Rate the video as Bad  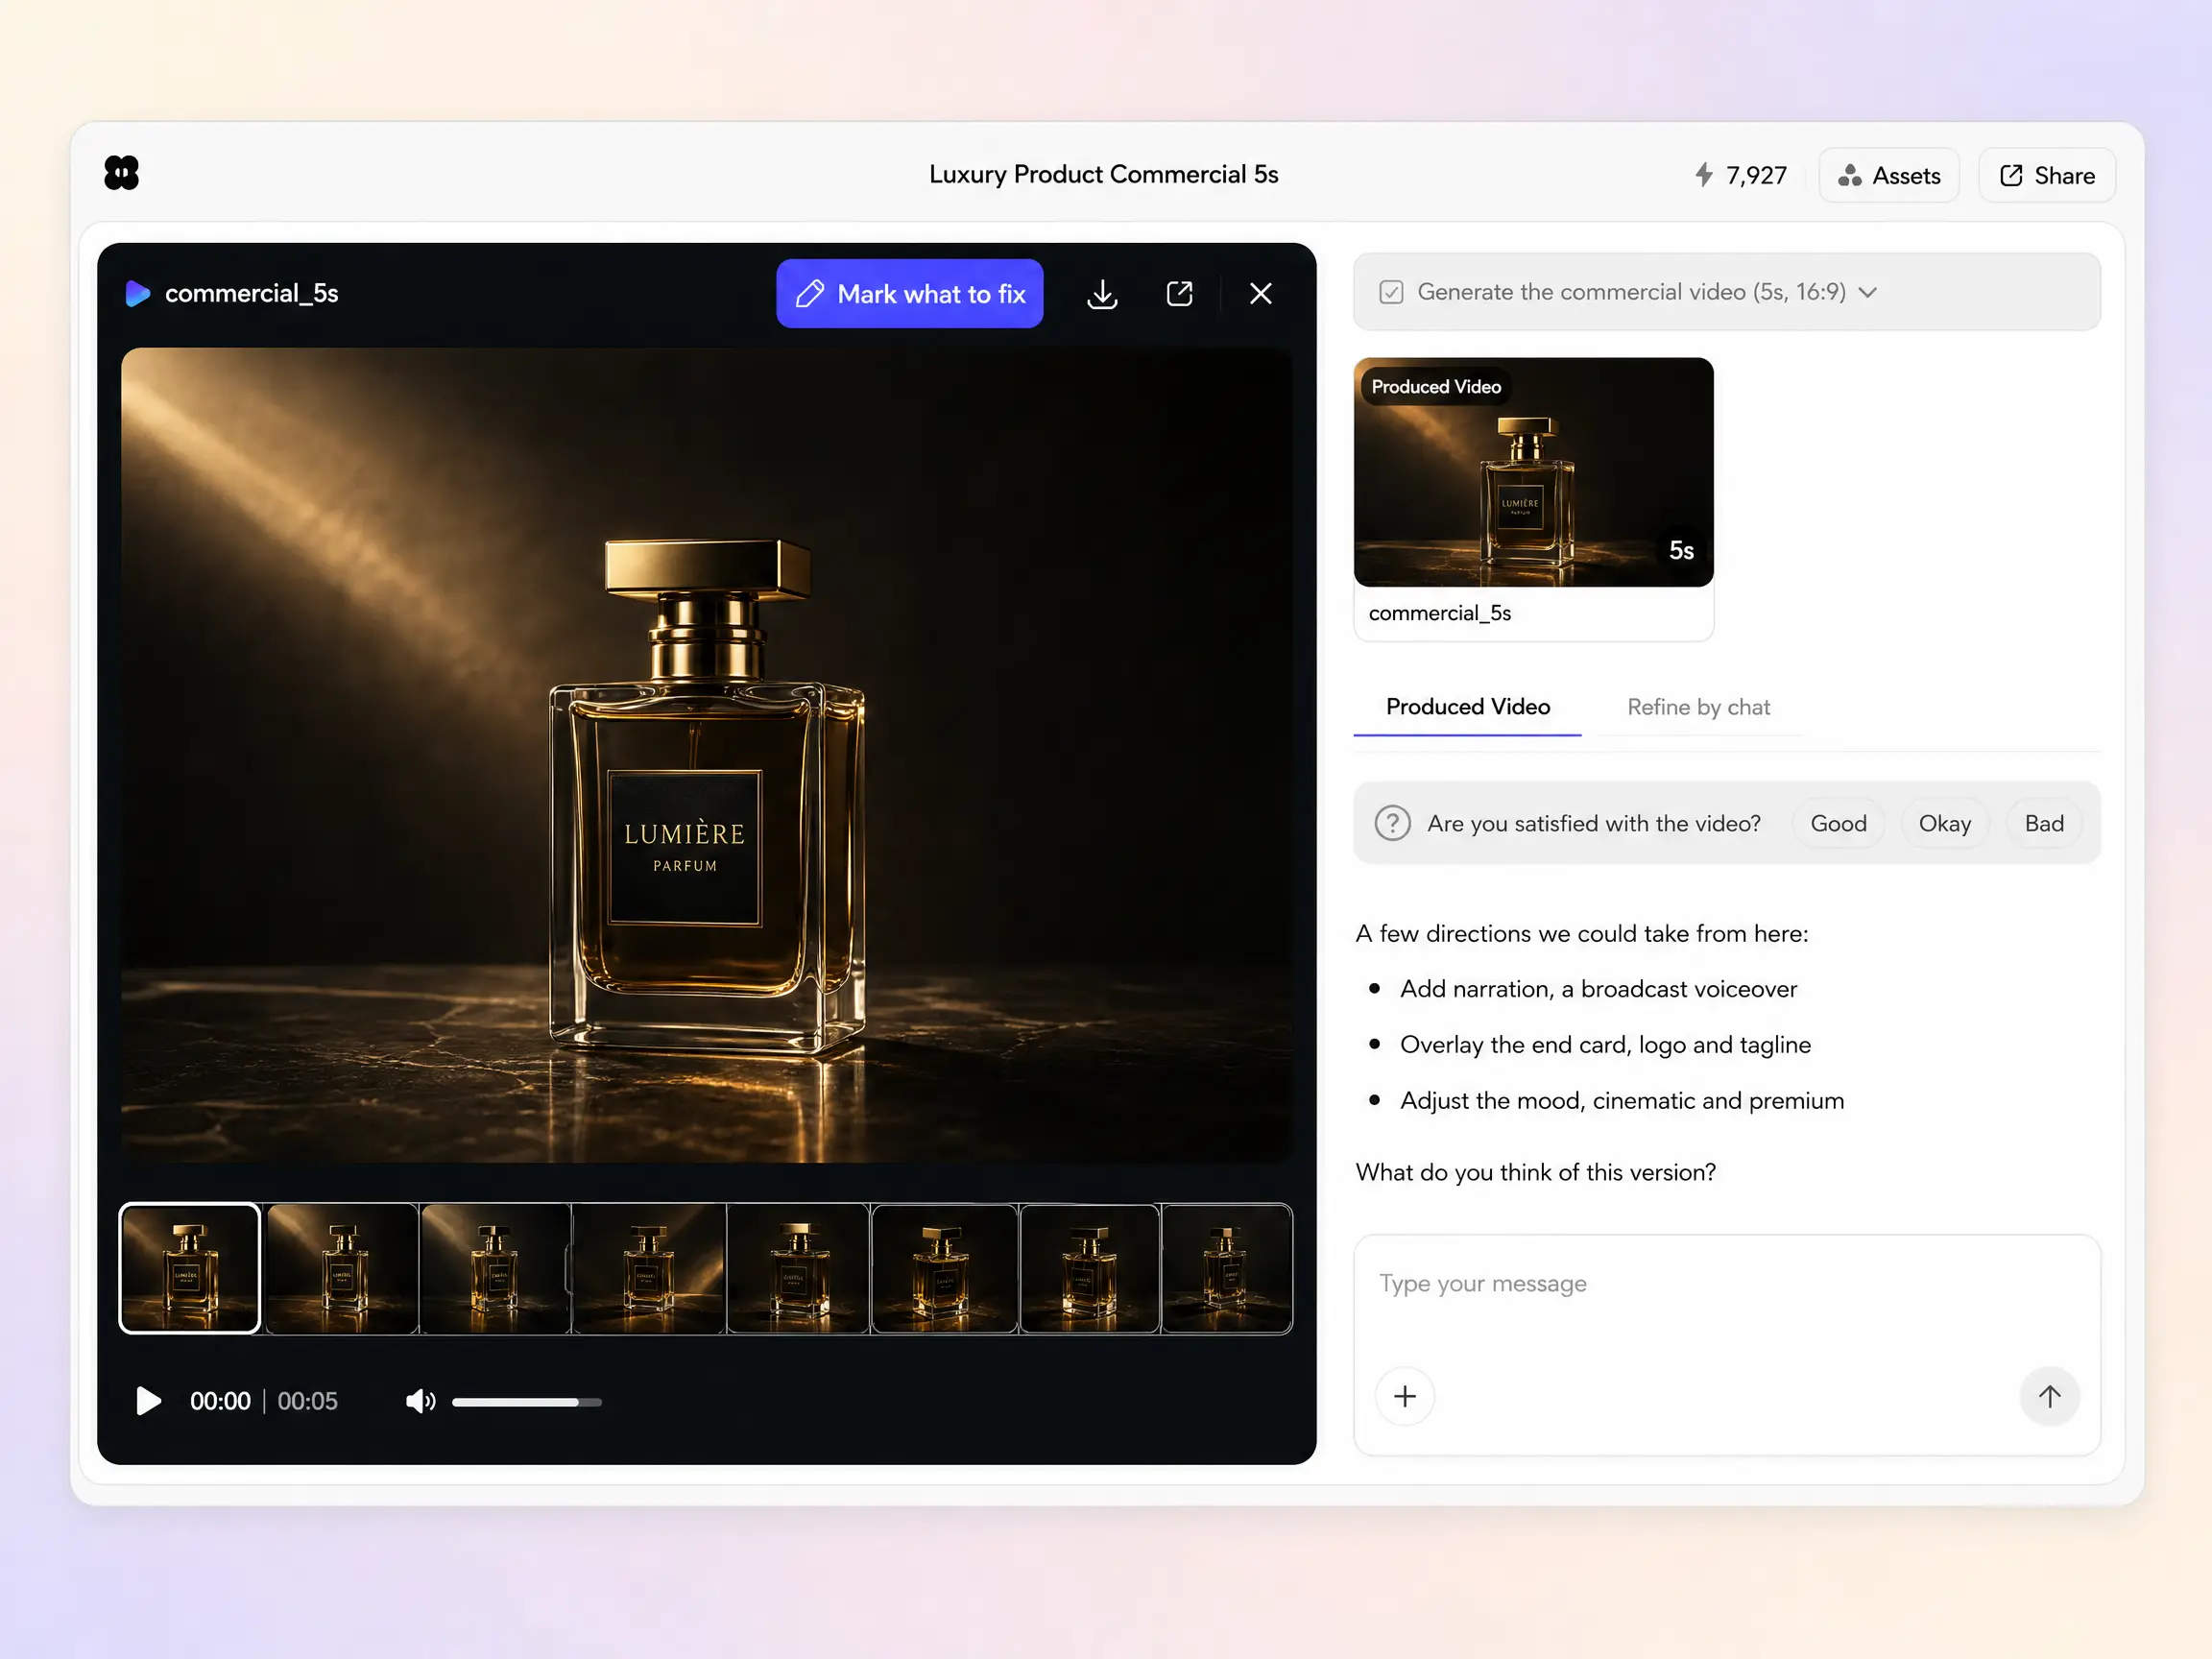point(2044,823)
